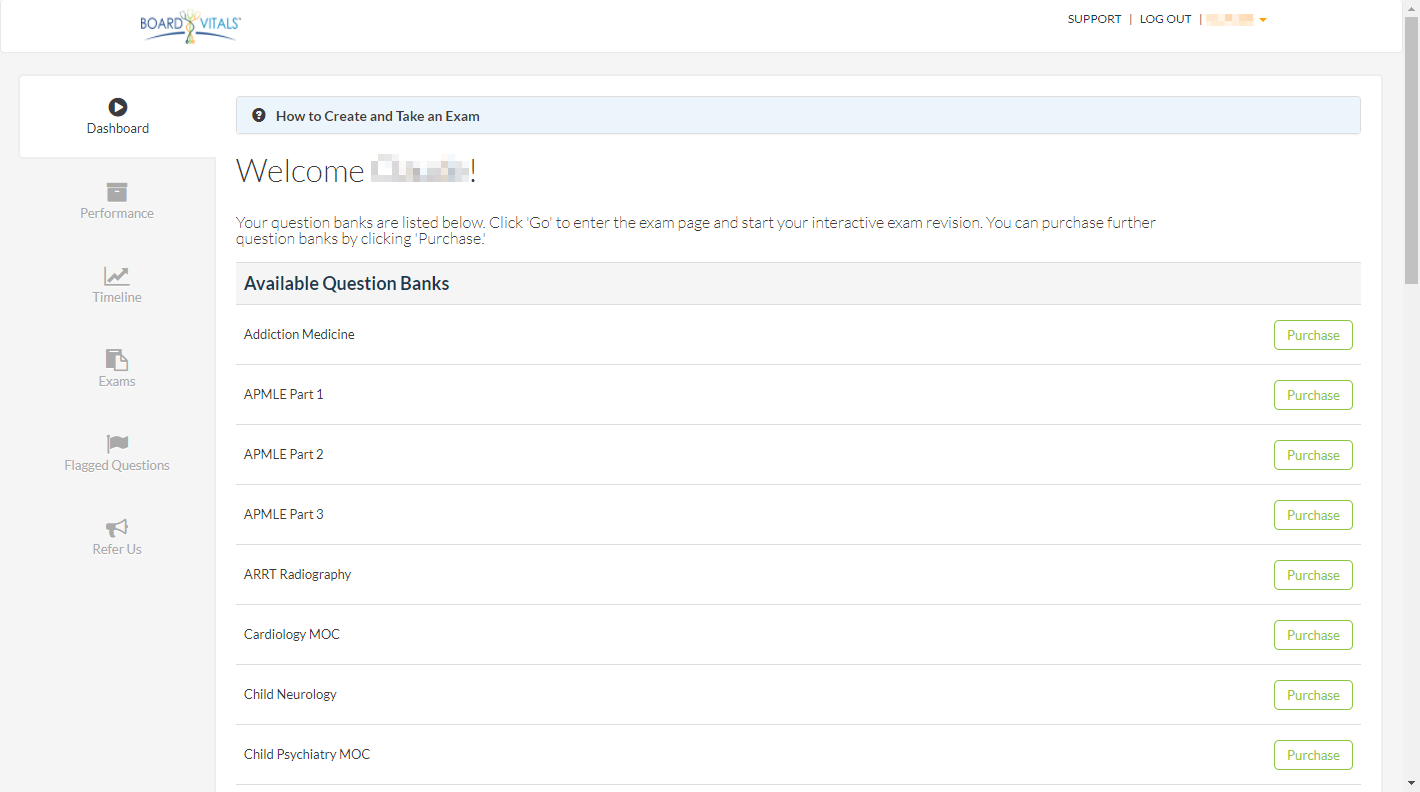Click the Timeline chart icon
The width and height of the screenshot is (1420, 792).
point(117,276)
